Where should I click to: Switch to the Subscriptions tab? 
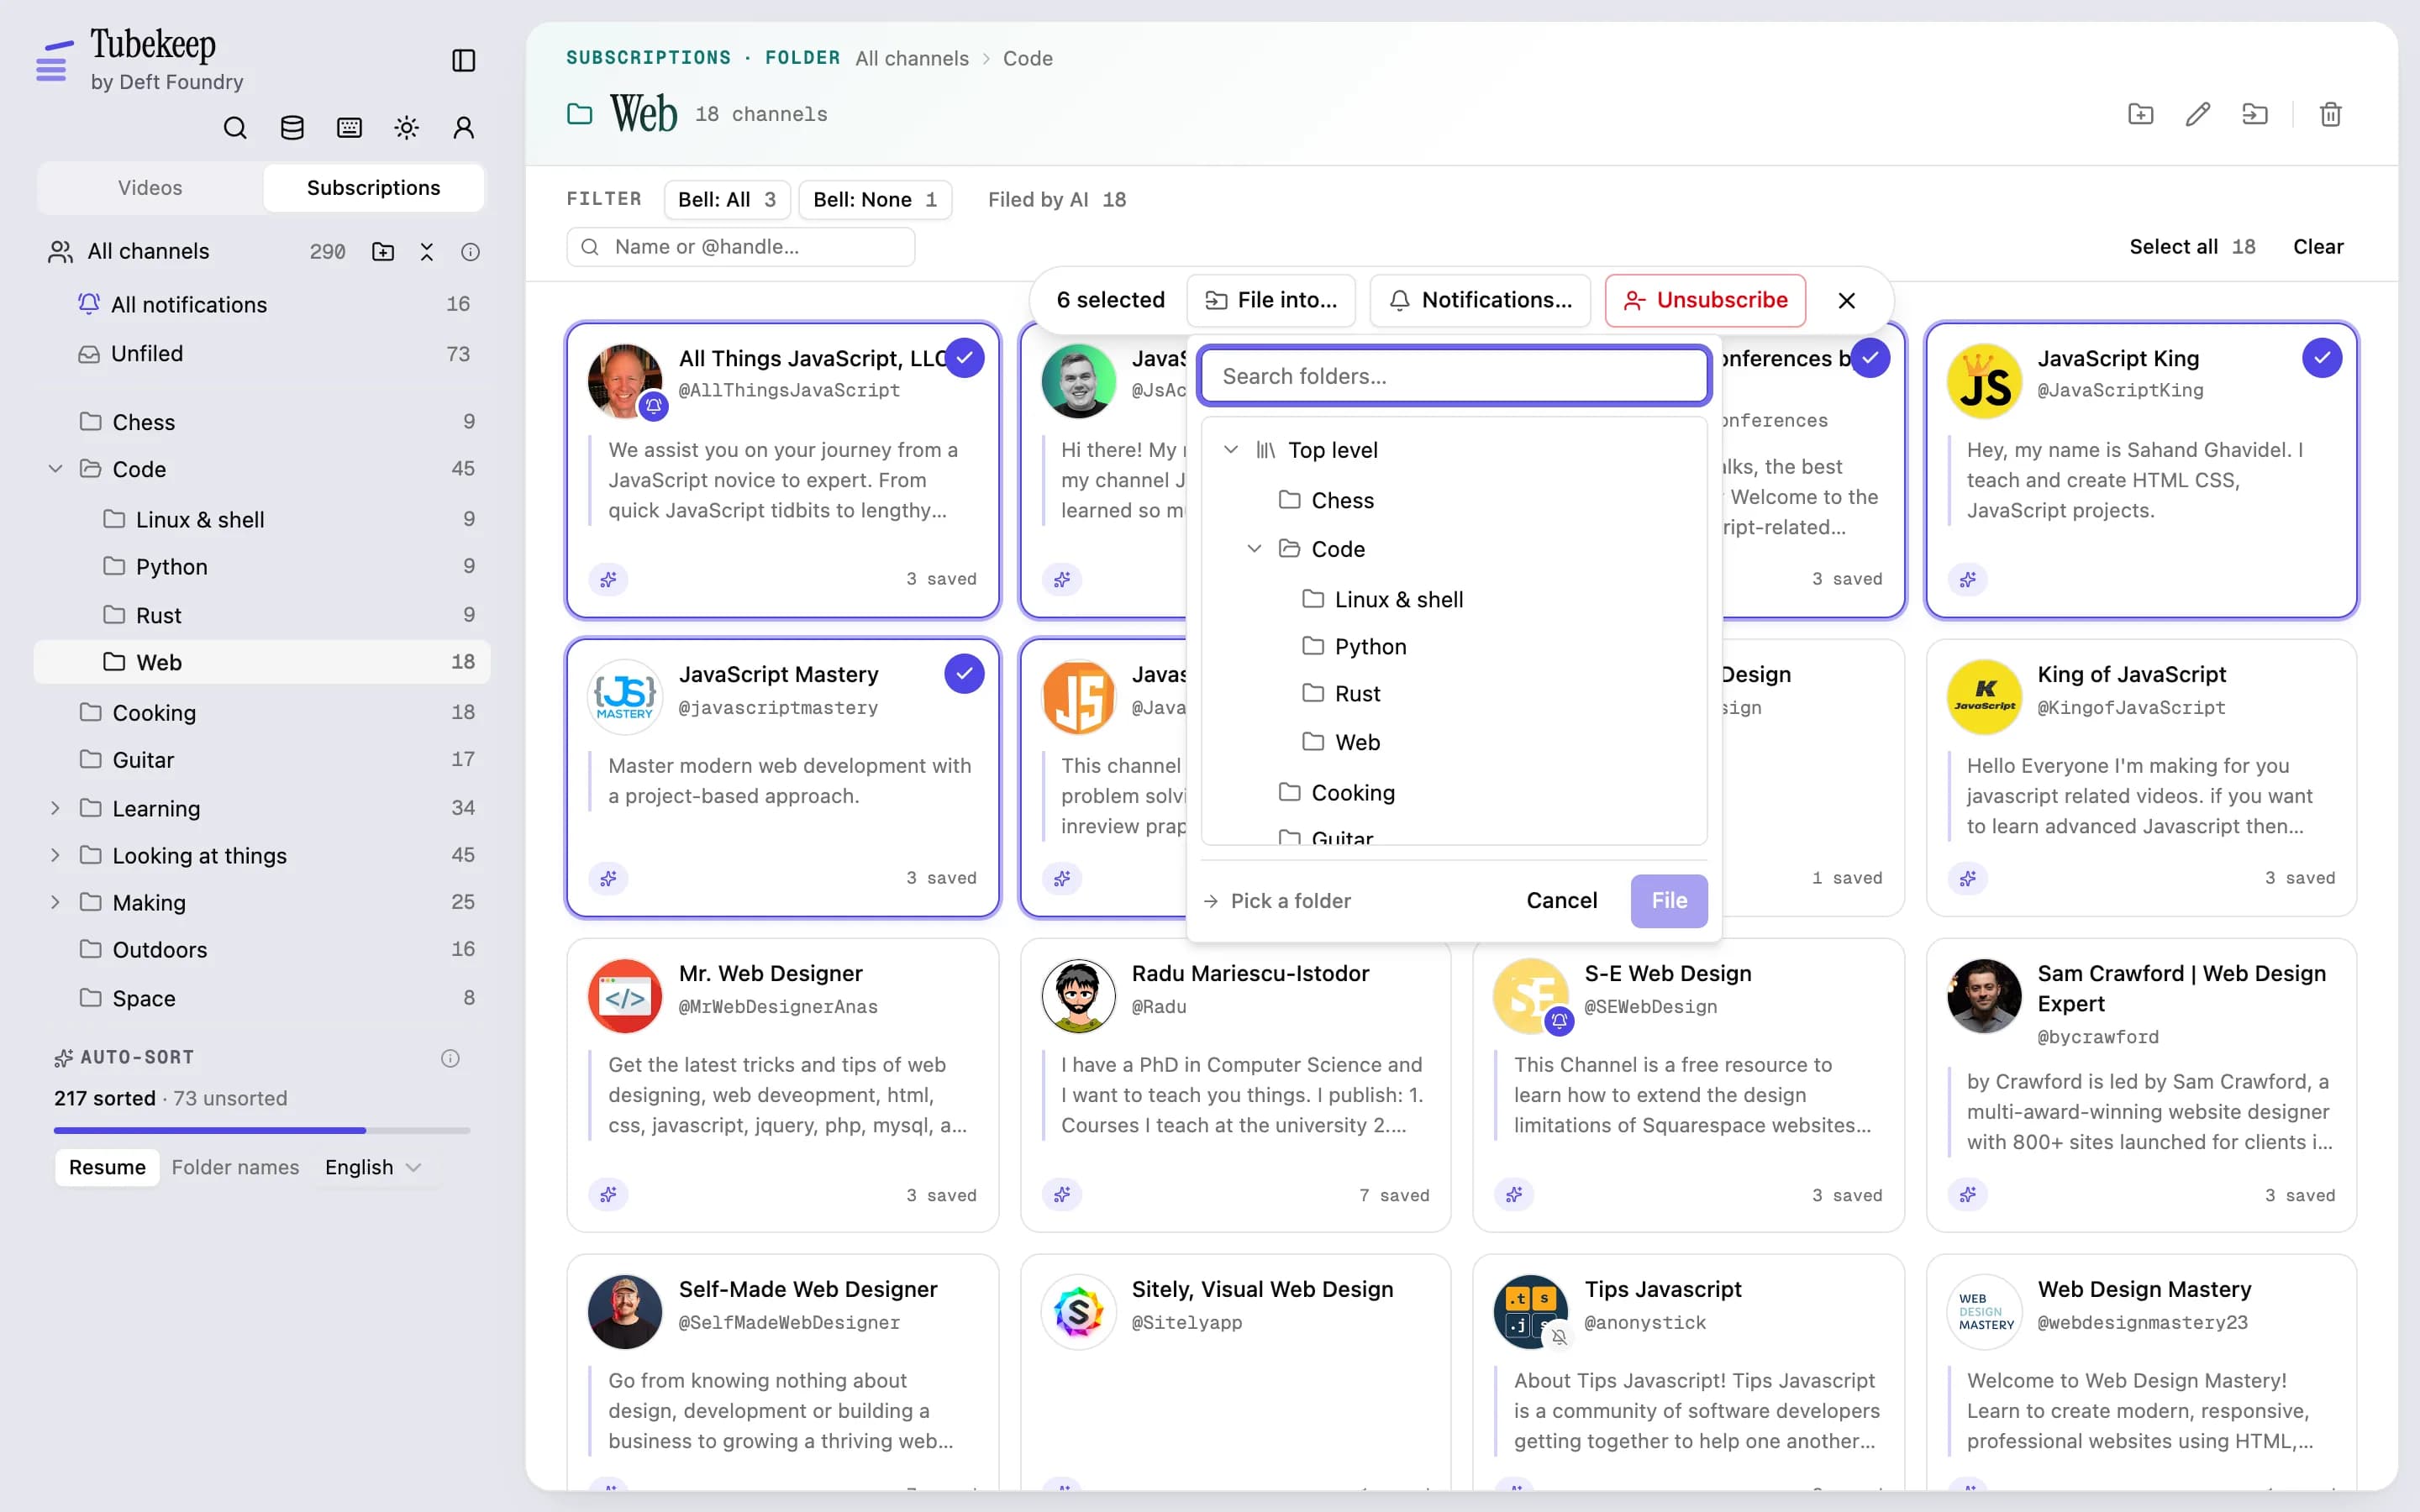373,188
